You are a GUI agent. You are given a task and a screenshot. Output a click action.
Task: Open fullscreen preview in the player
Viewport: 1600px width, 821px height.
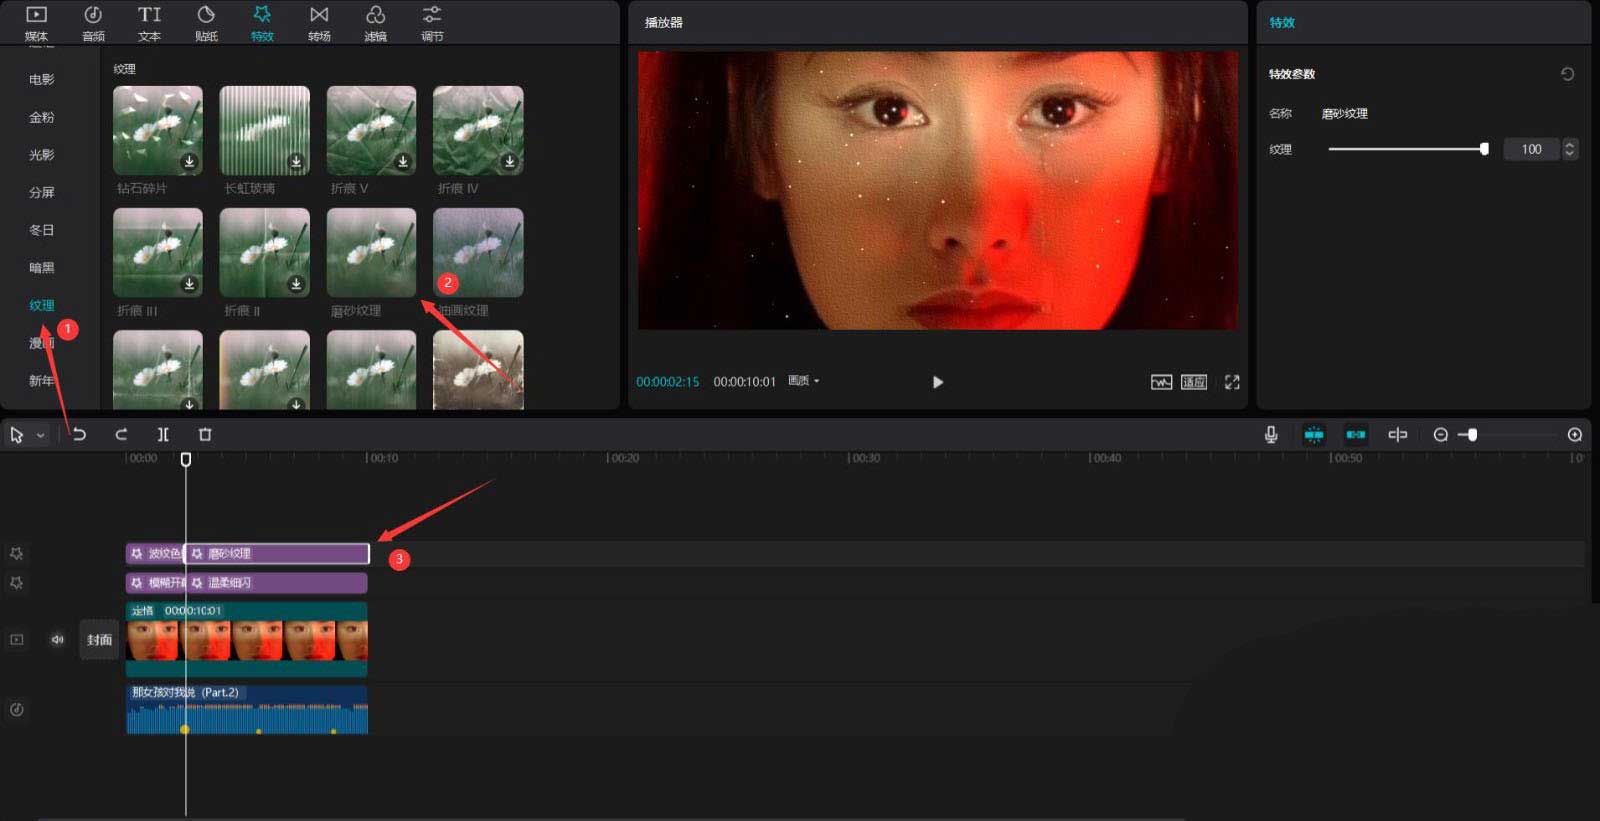pyautogui.click(x=1232, y=382)
